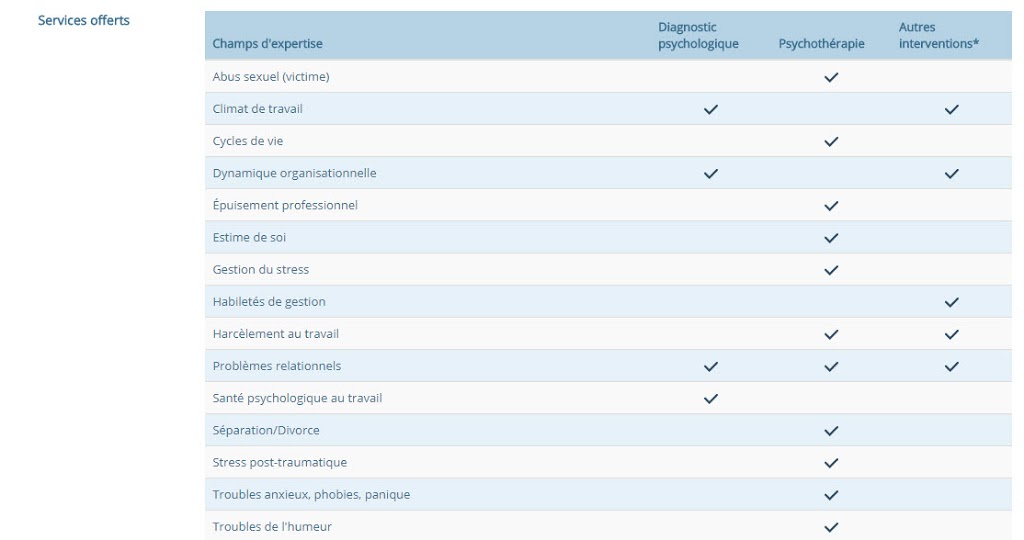This screenshot has width=1024, height=540.
Task: Click the Diagnostic psychologique column header
Action: 698,35
